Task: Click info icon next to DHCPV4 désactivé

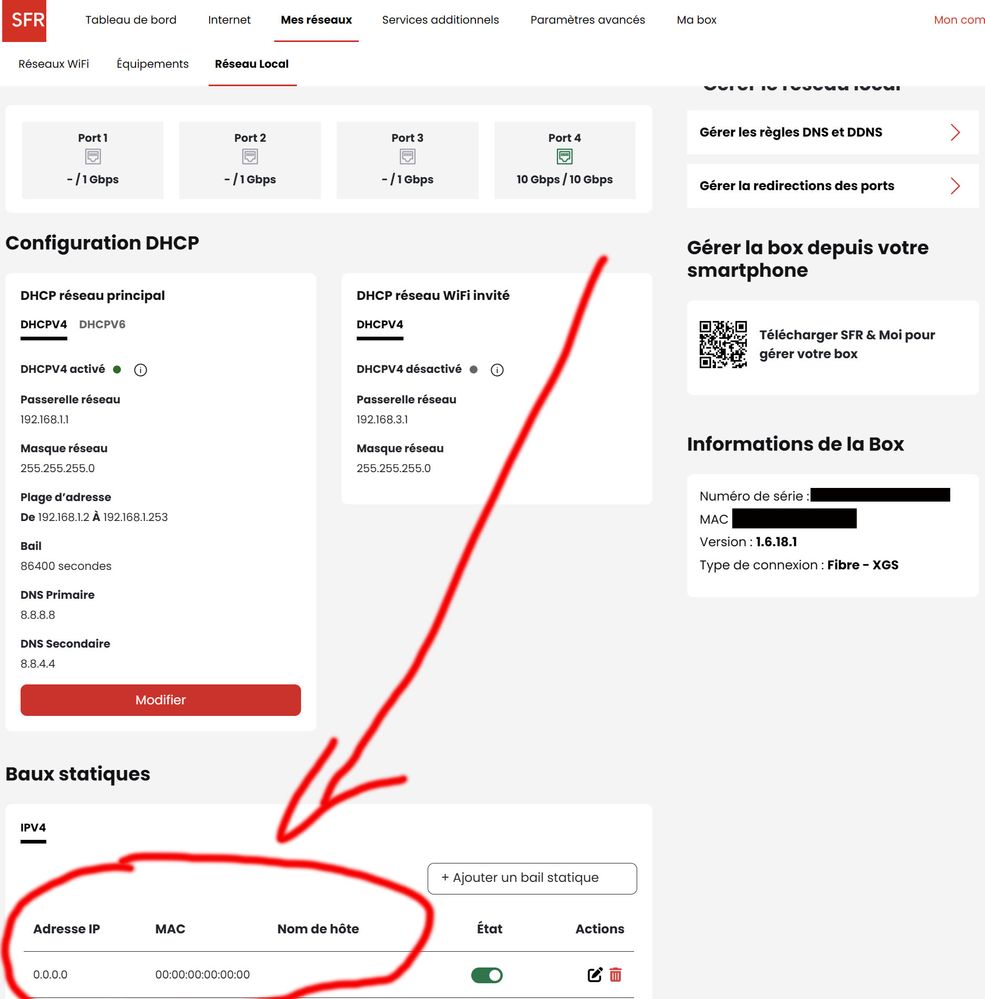Action: (497, 370)
